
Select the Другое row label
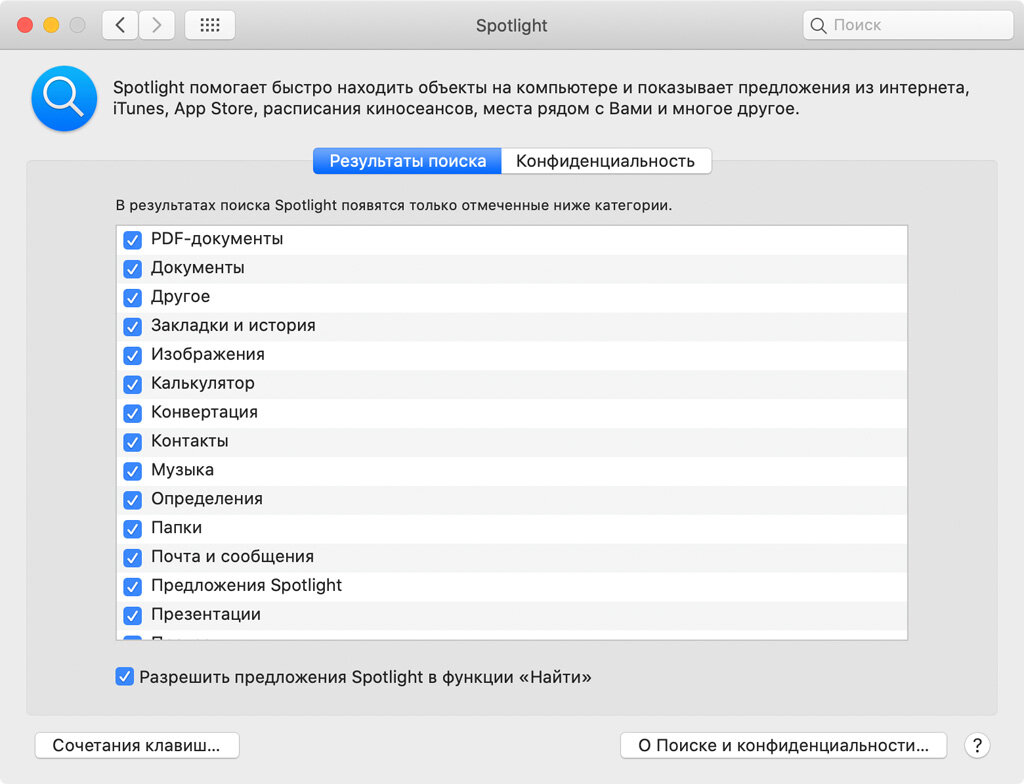pyautogui.click(x=180, y=297)
